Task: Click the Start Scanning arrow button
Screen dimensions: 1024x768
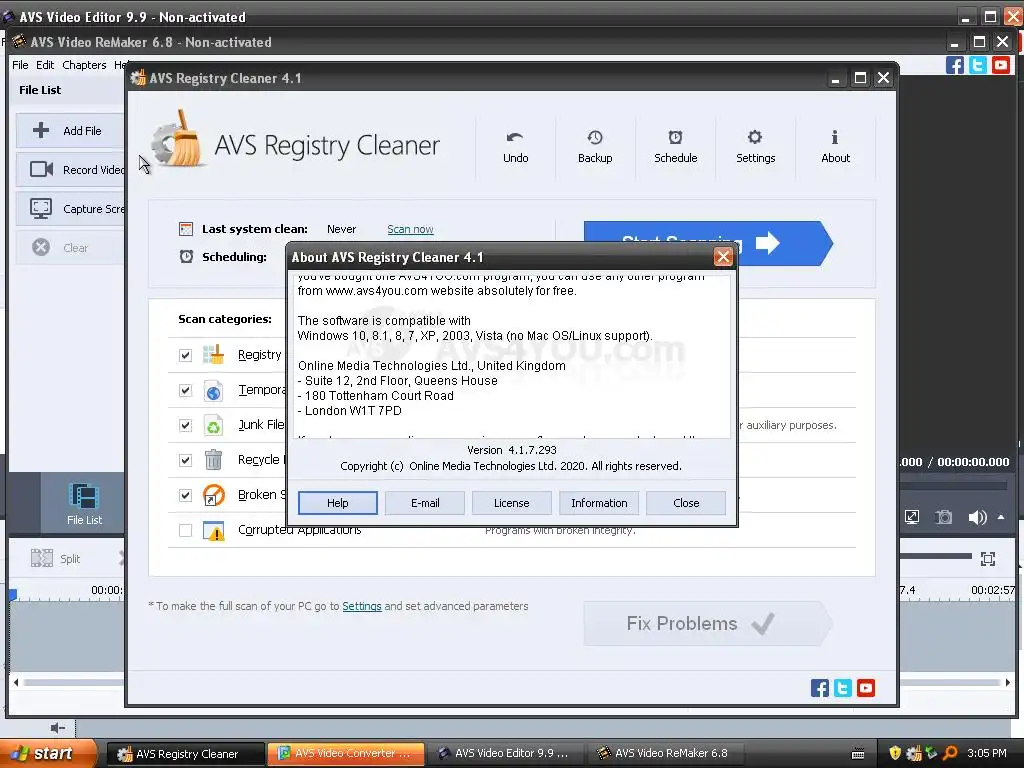Action: click(786, 244)
